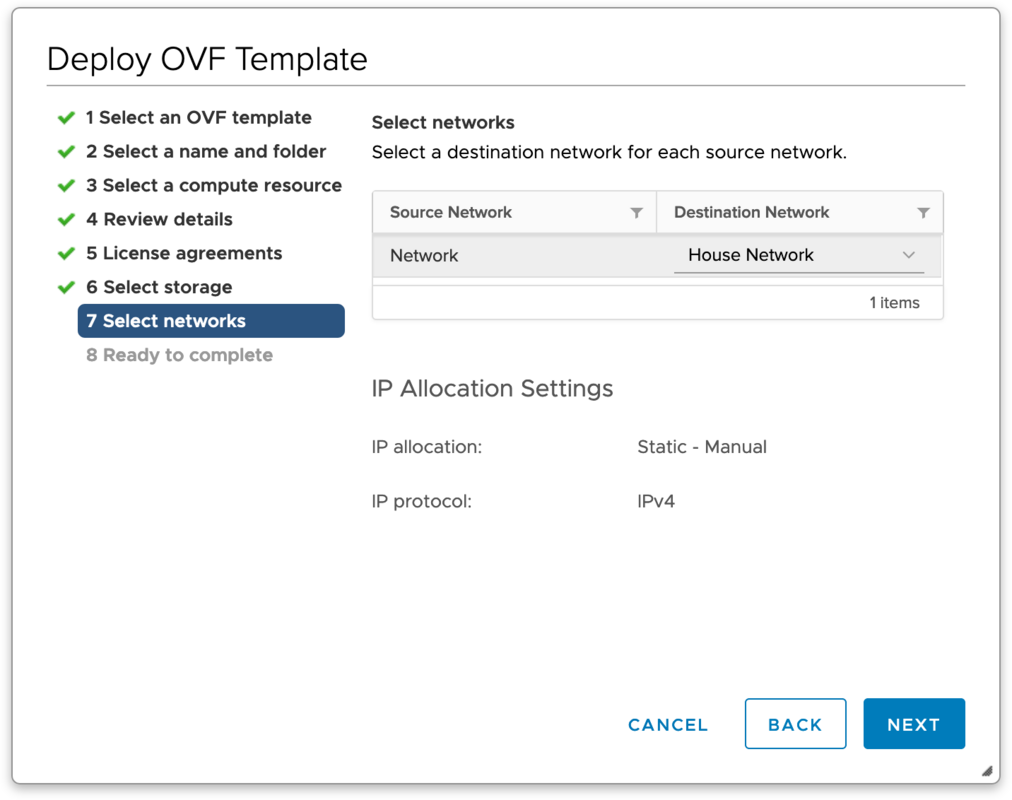Click green checkmark next to 'Select storage'

[66, 287]
